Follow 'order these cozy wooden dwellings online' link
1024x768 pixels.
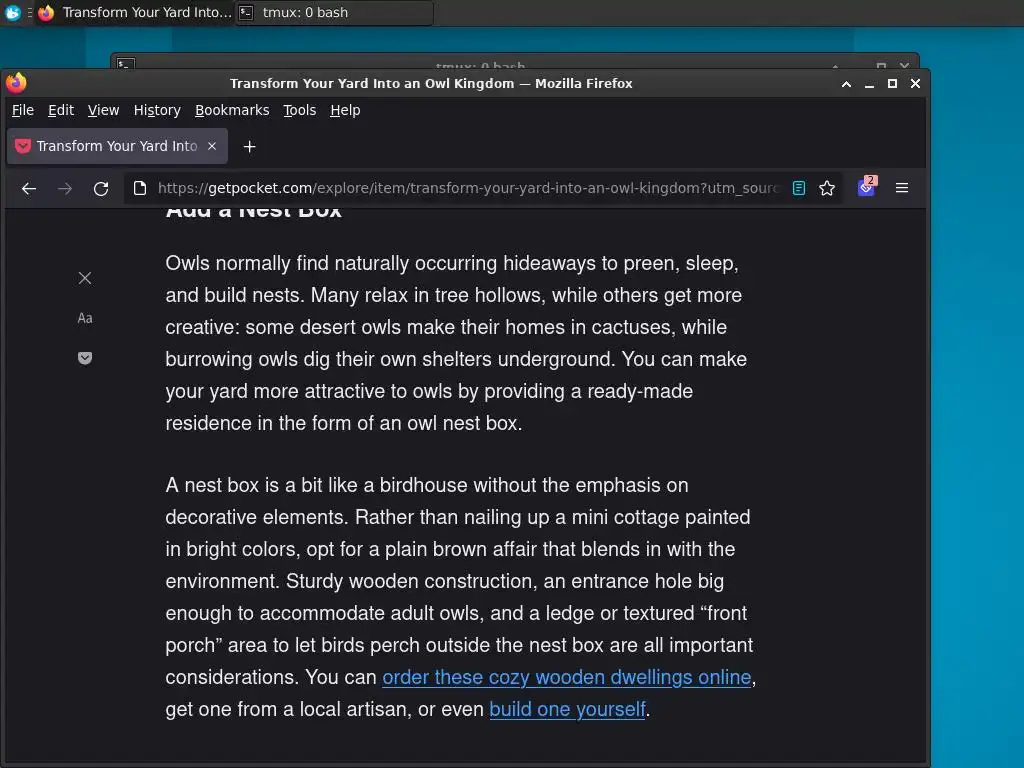click(566, 677)
